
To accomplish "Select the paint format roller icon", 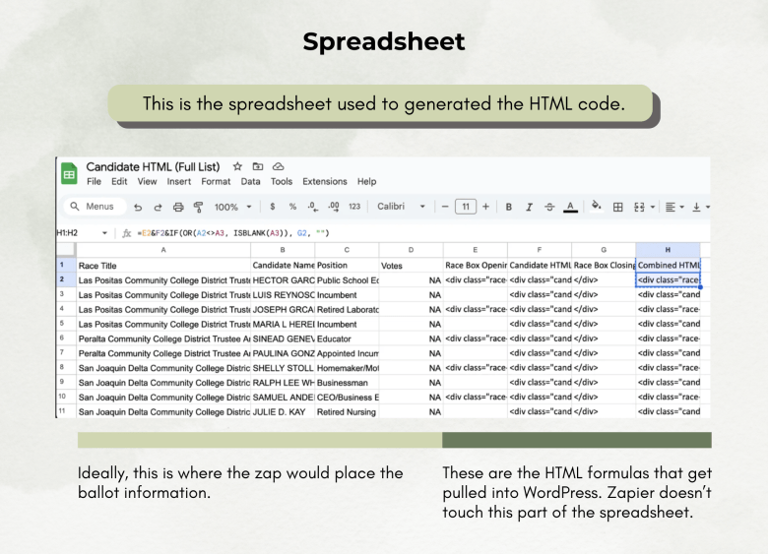I will click(x=198, y=207).
